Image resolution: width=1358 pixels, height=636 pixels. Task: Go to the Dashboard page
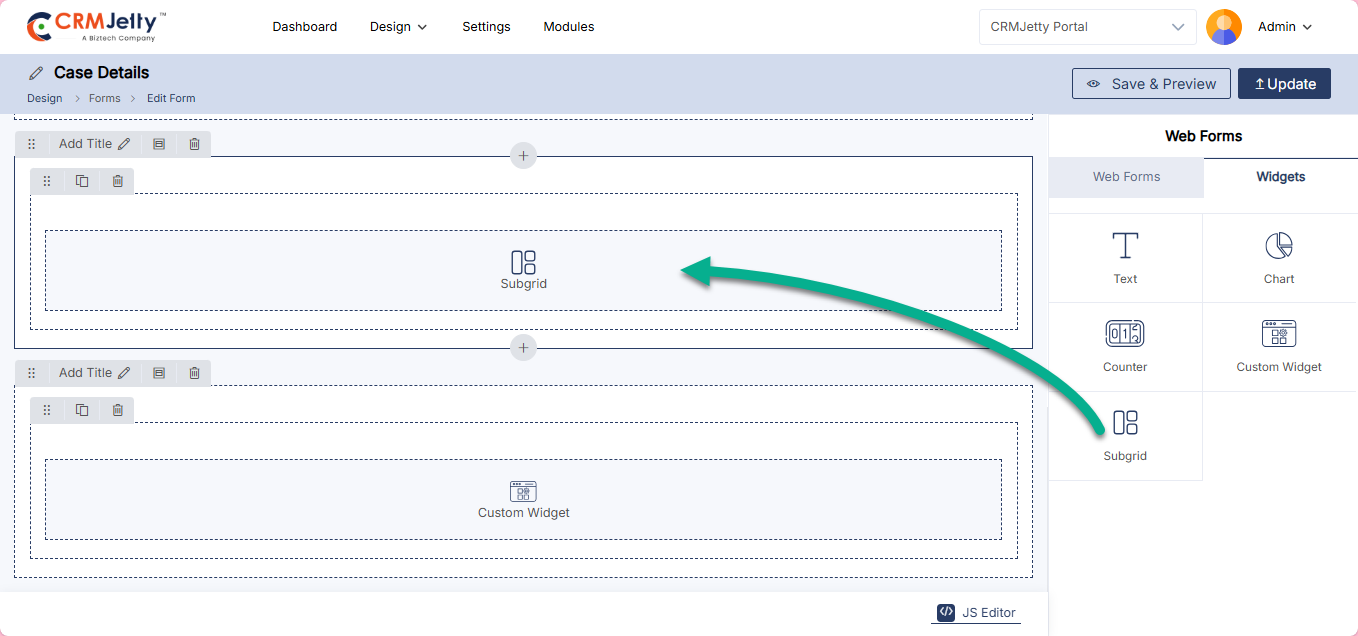click(x=304, y=27)
